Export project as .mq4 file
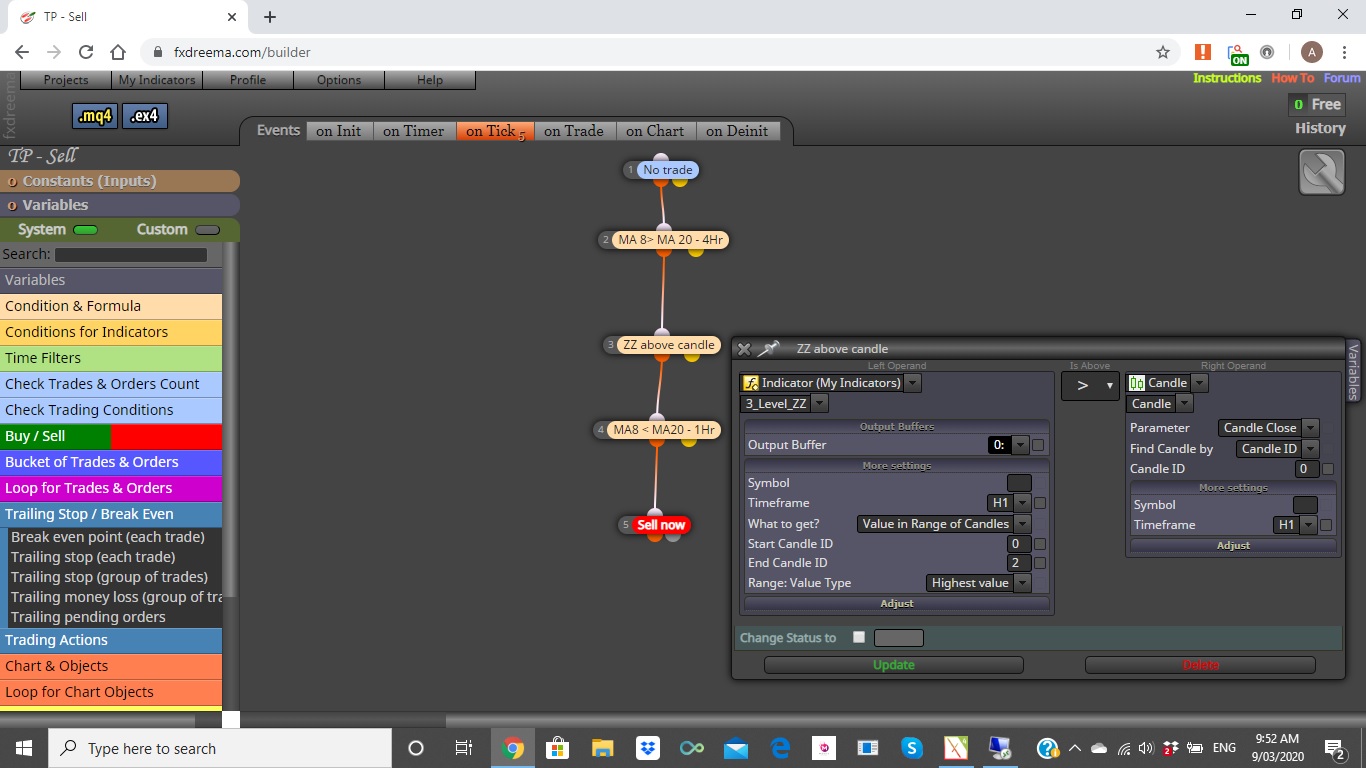The width and height of the screenshot is (1366, 768). (95, 116)
